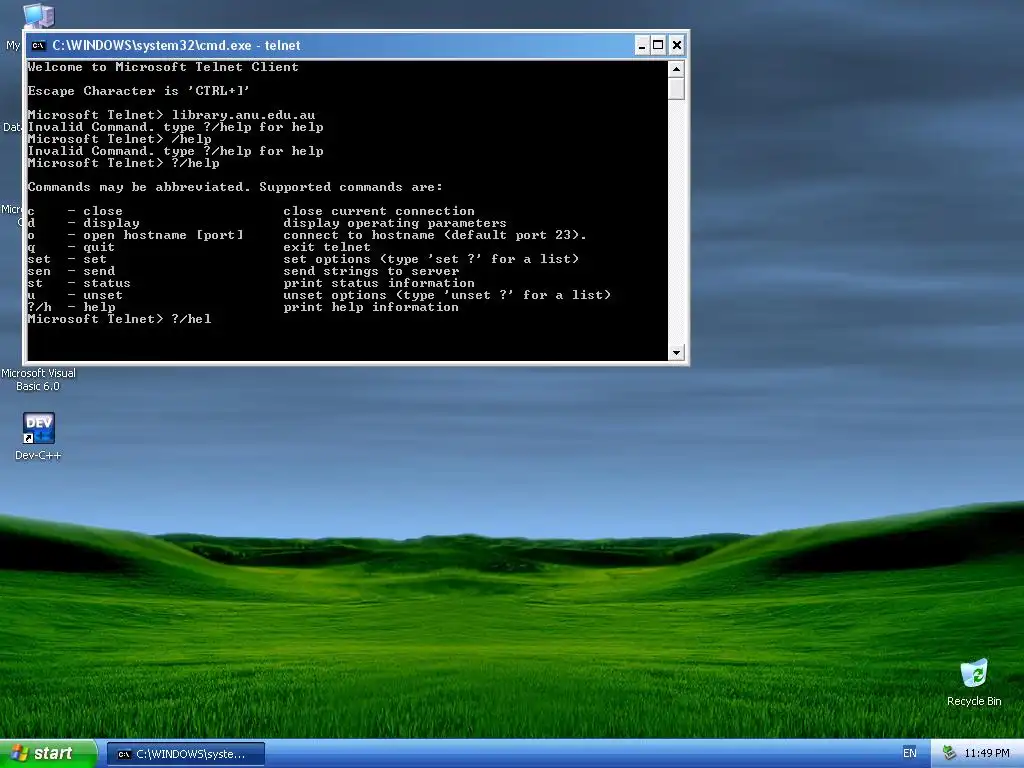Click the 'print status information' line
1024x768 pixels.
click(379, 283)
